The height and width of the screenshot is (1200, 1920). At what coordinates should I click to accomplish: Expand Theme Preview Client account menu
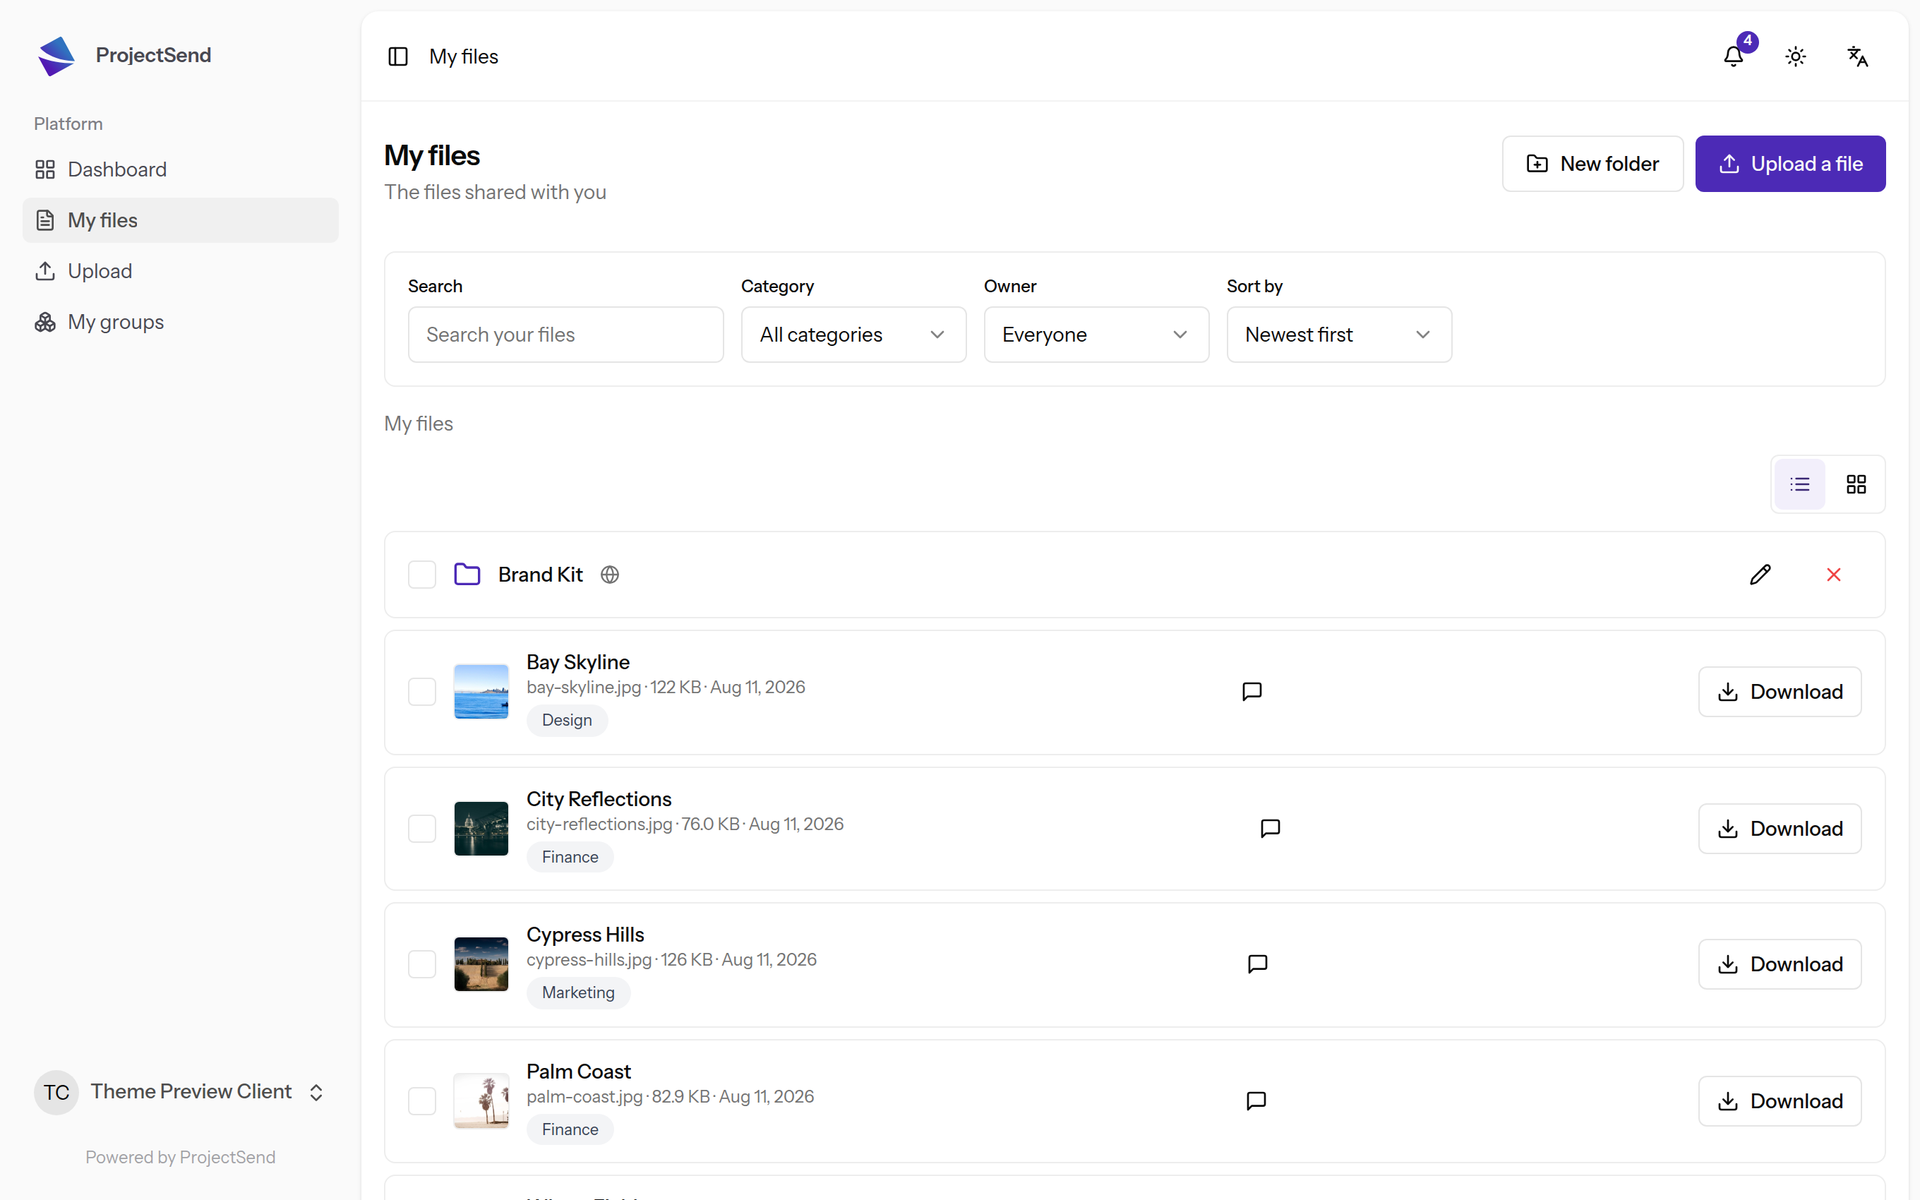tap(180, 1092)
